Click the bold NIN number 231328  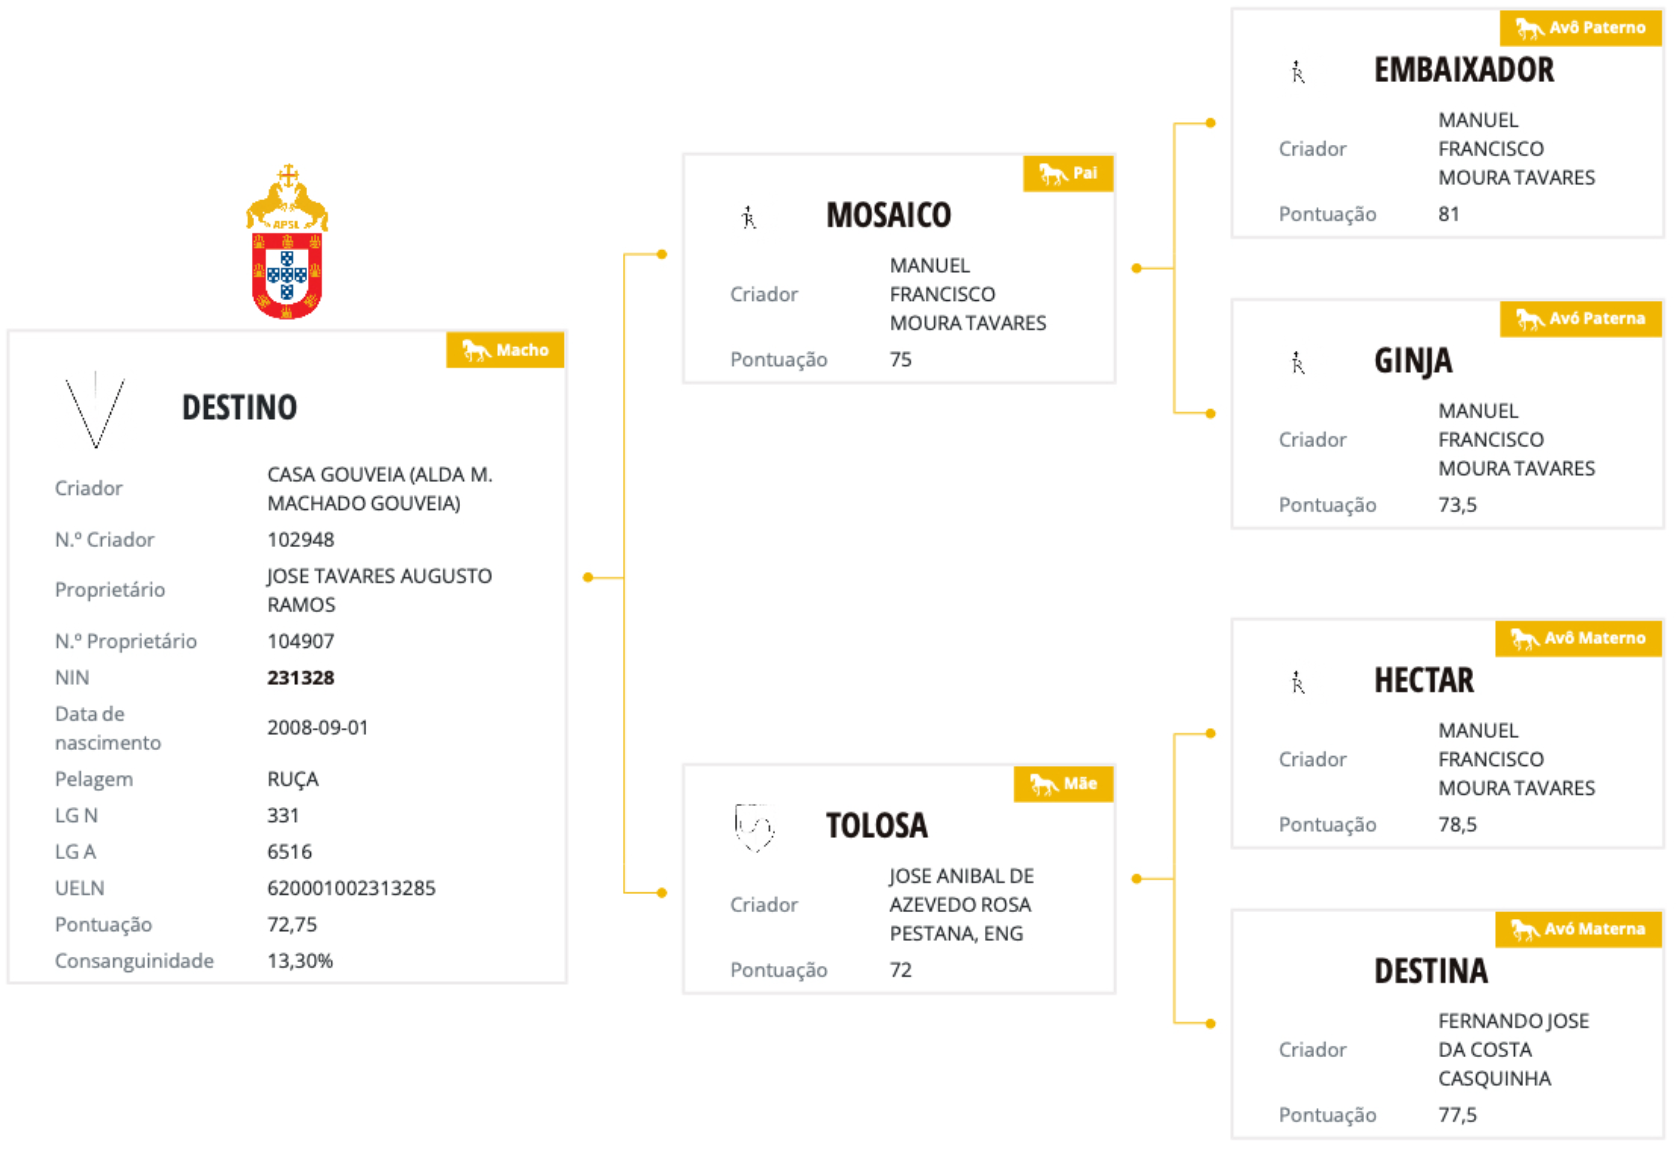300,678
